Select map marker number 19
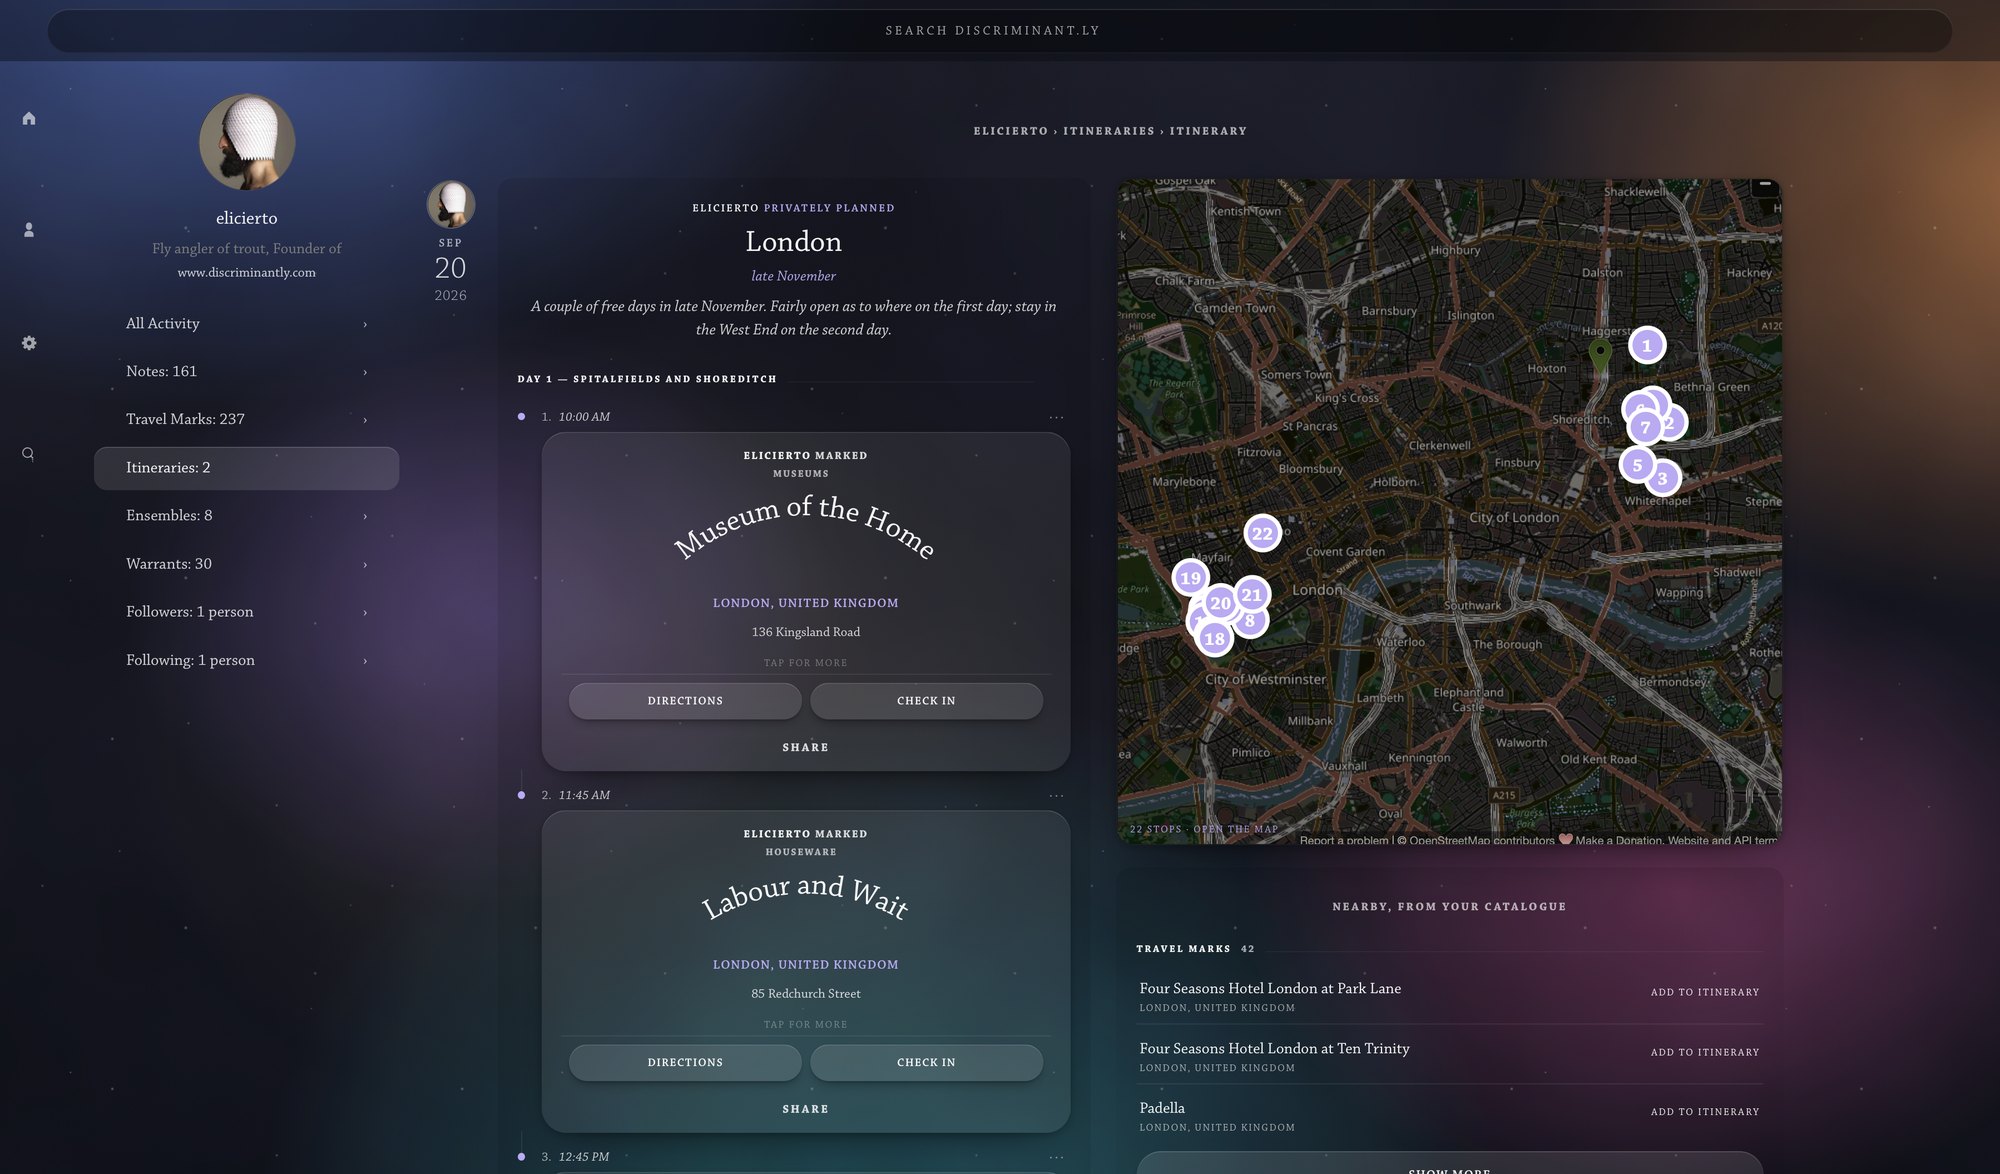The width and height of the screenshot is (2000, 1174). pyautogui.click(x=1190, y=577)
